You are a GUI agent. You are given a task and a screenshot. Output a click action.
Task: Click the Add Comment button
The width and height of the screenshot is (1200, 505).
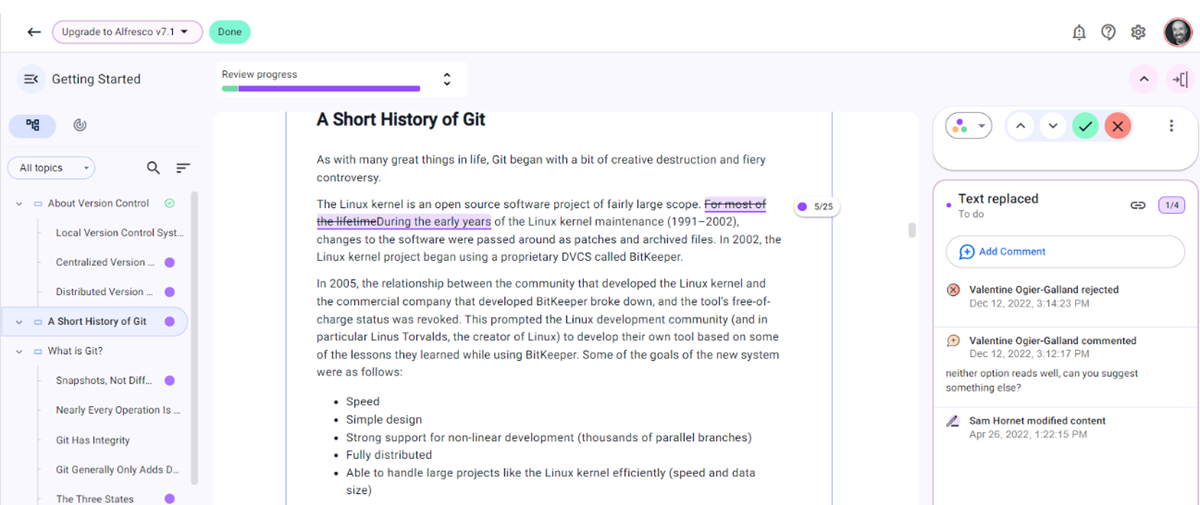1065,252
